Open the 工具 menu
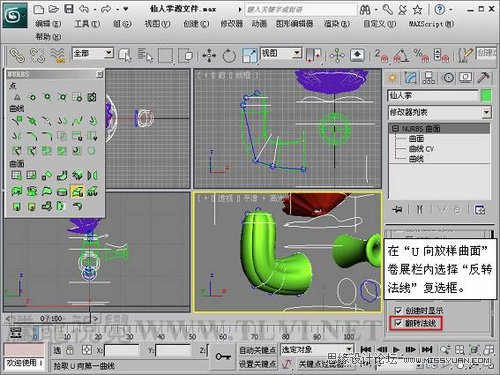Image resolution: width=500 pixels, height=375 pixels. (x=87, y=24)
